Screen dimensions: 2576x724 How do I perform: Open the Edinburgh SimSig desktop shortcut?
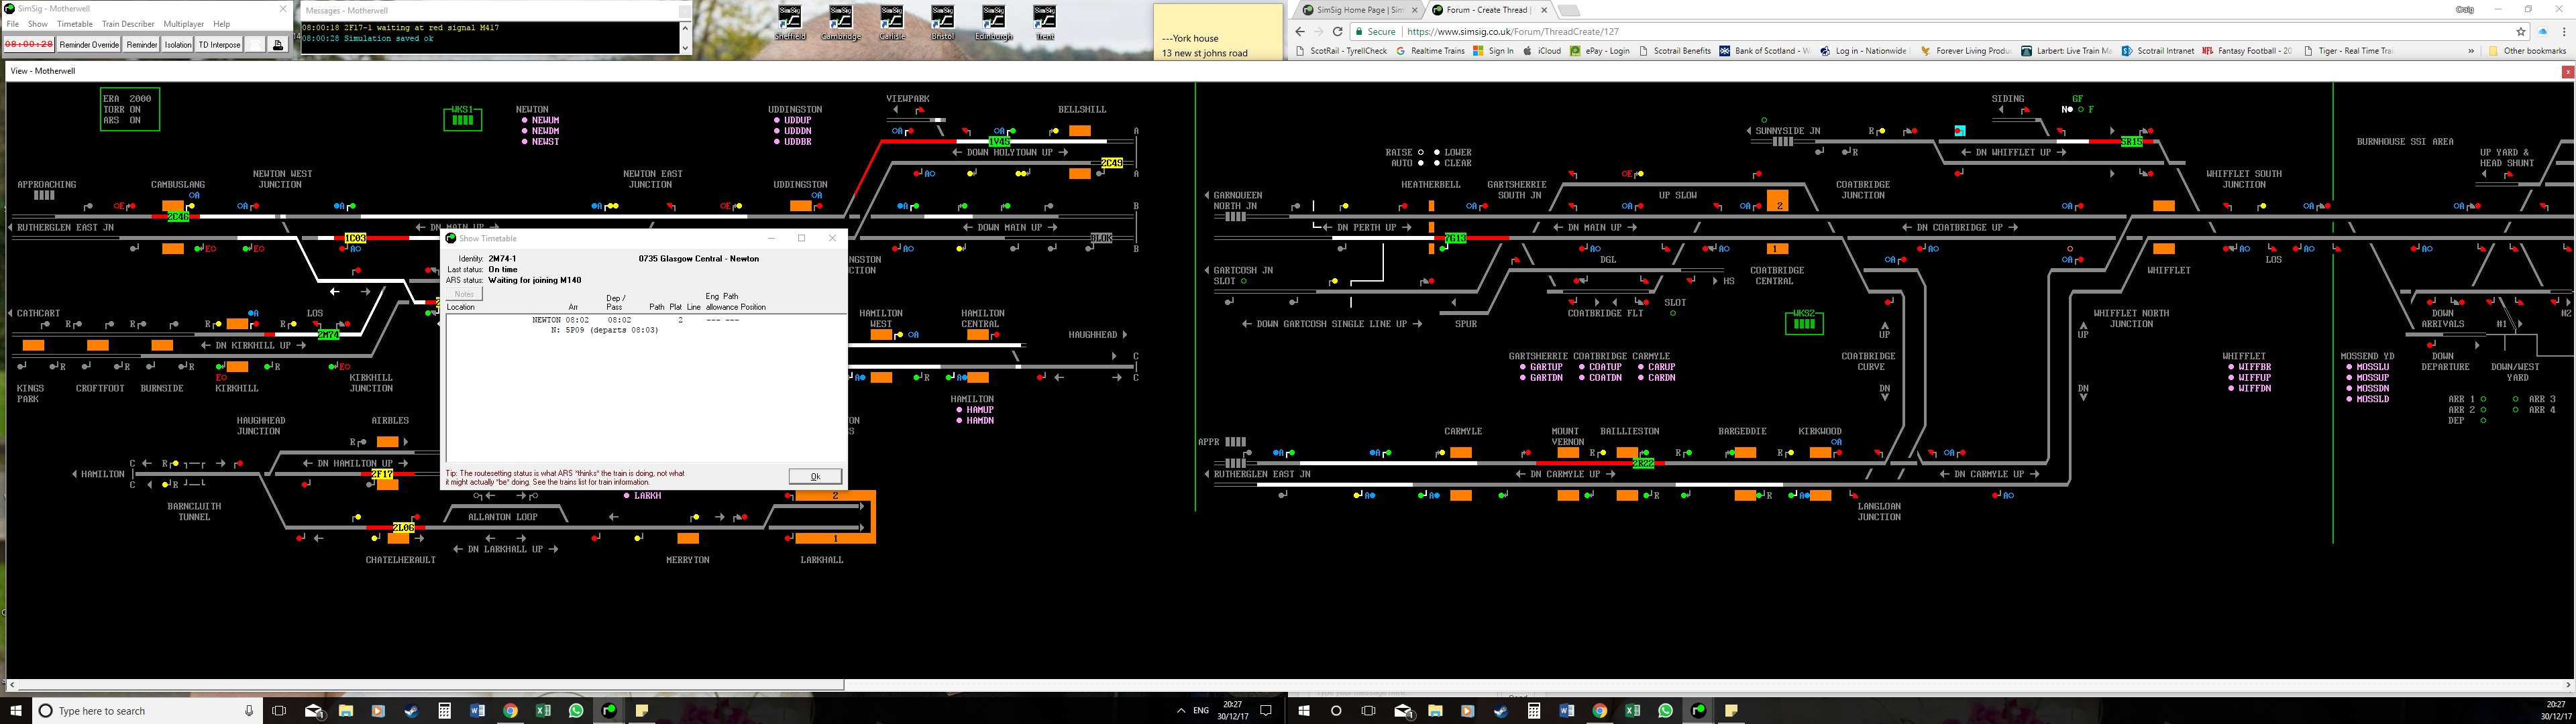point(993,22)
